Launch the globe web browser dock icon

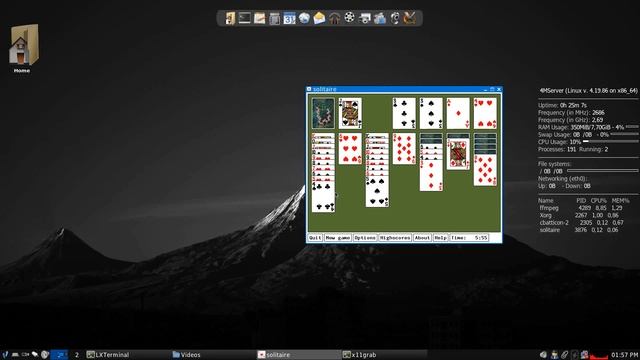pyautogui.click(x=304, y=18)
